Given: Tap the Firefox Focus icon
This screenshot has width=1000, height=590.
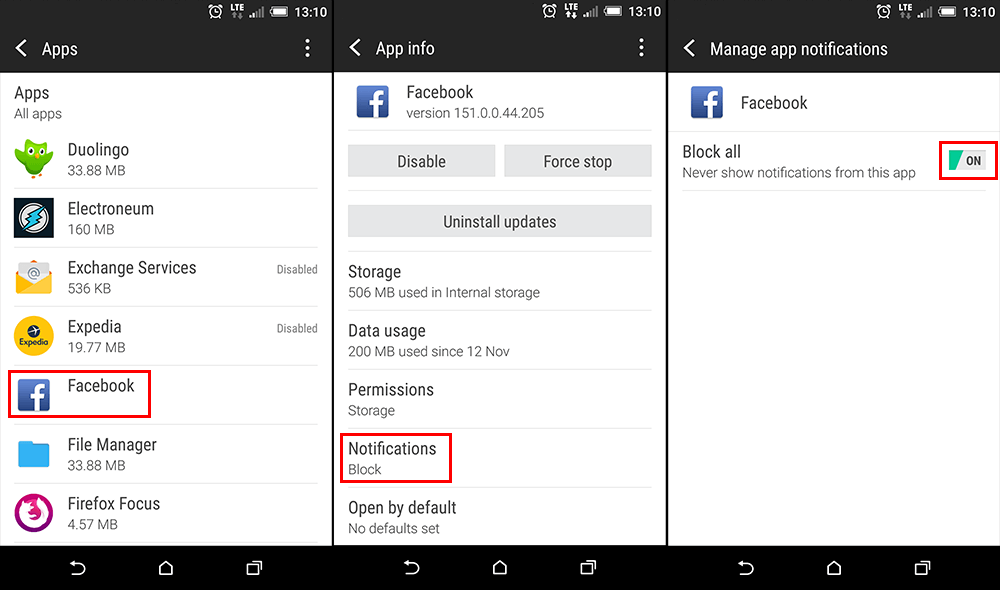Looking at the screenshot, I should pos(34,513).
